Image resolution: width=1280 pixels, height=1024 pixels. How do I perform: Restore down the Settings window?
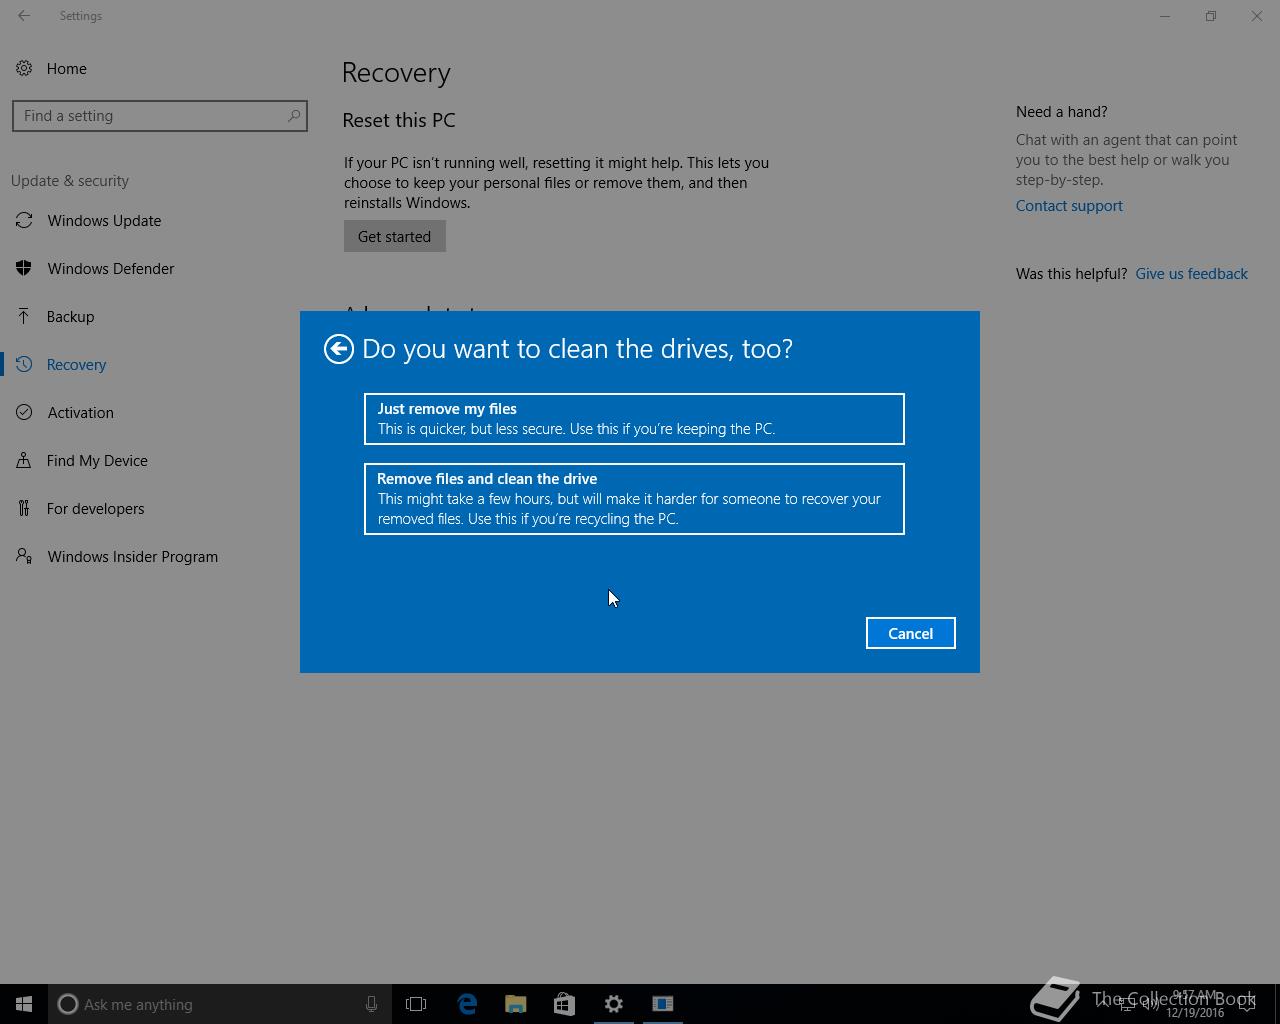1211,16
